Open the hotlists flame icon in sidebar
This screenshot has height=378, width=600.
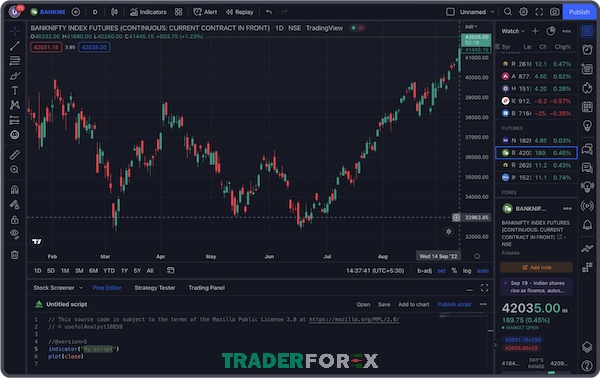[587, 88]
